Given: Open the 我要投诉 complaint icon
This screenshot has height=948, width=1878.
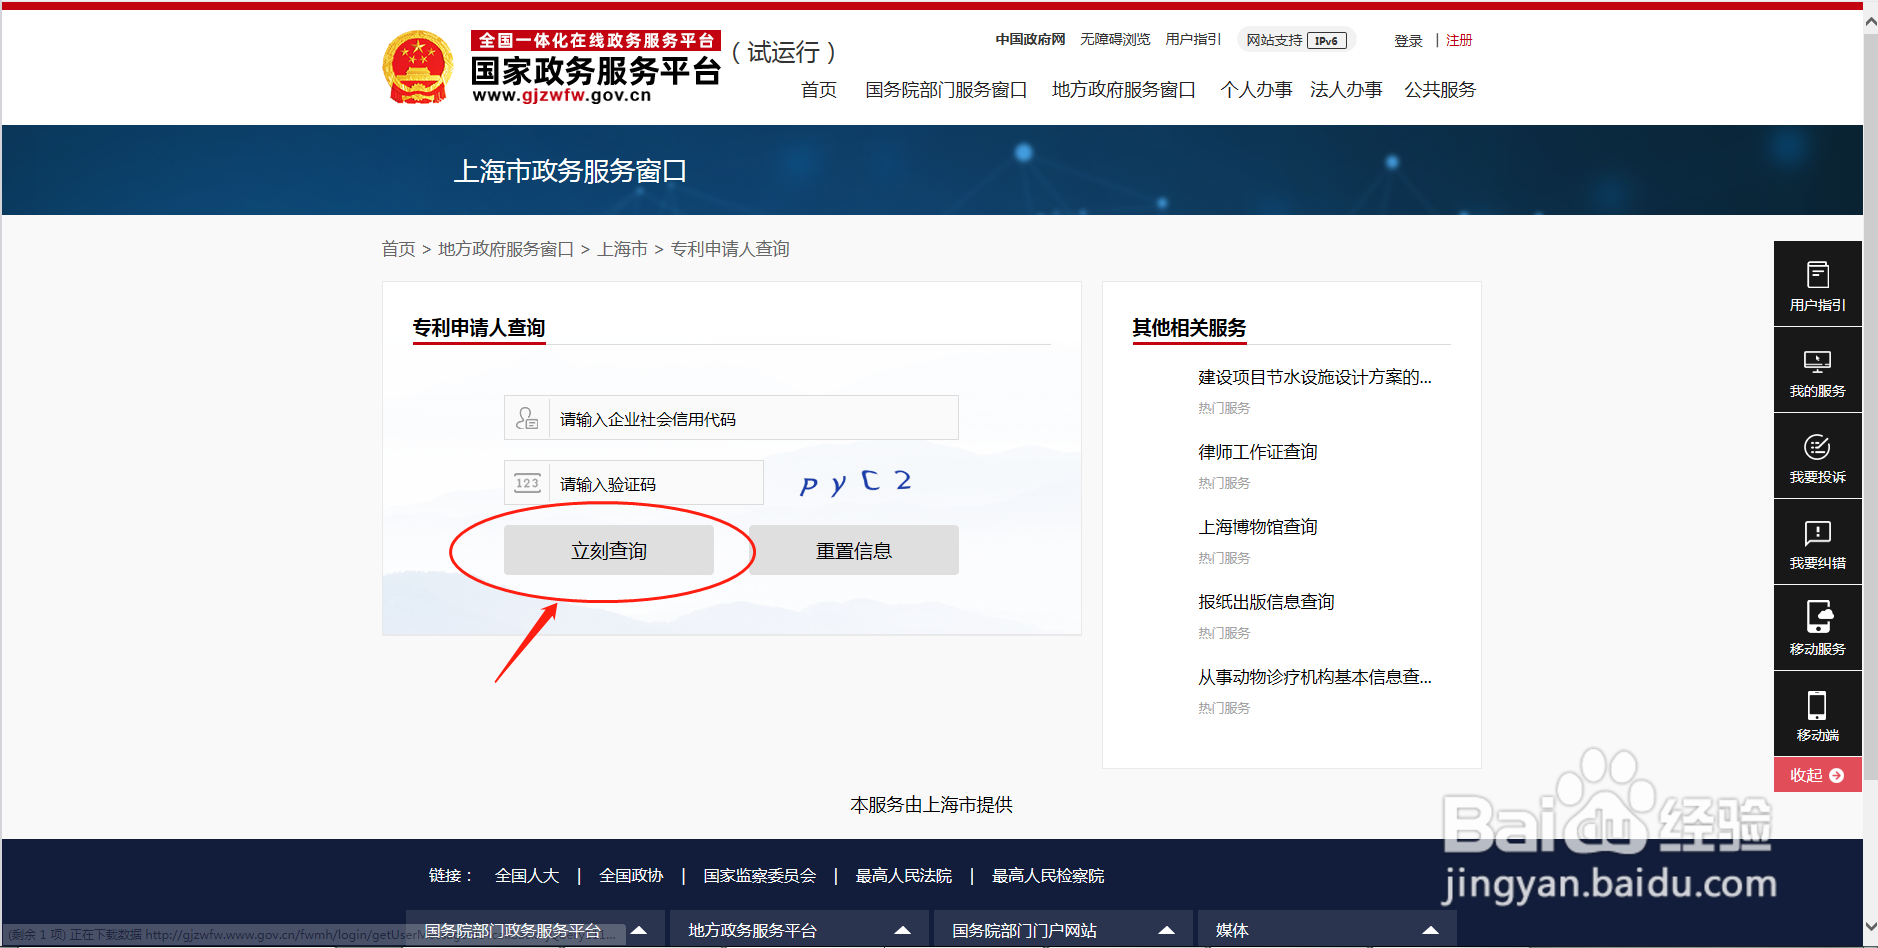Looking at the screenshot, I should click(x=1817, y=455).
